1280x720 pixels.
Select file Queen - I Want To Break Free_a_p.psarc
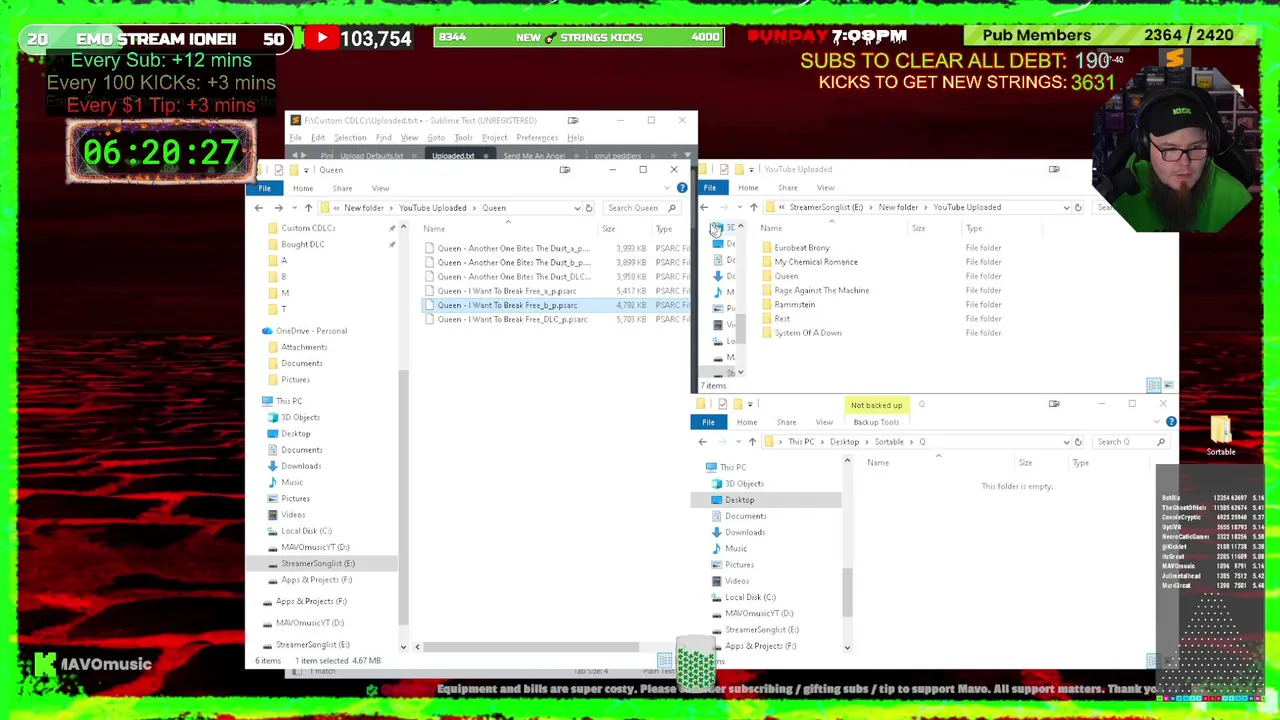[506, 291]
